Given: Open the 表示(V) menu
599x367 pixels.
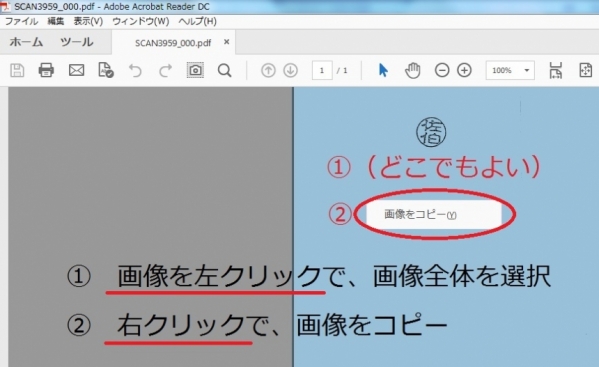Looking at the screenshot, I should tap(88, 21).
